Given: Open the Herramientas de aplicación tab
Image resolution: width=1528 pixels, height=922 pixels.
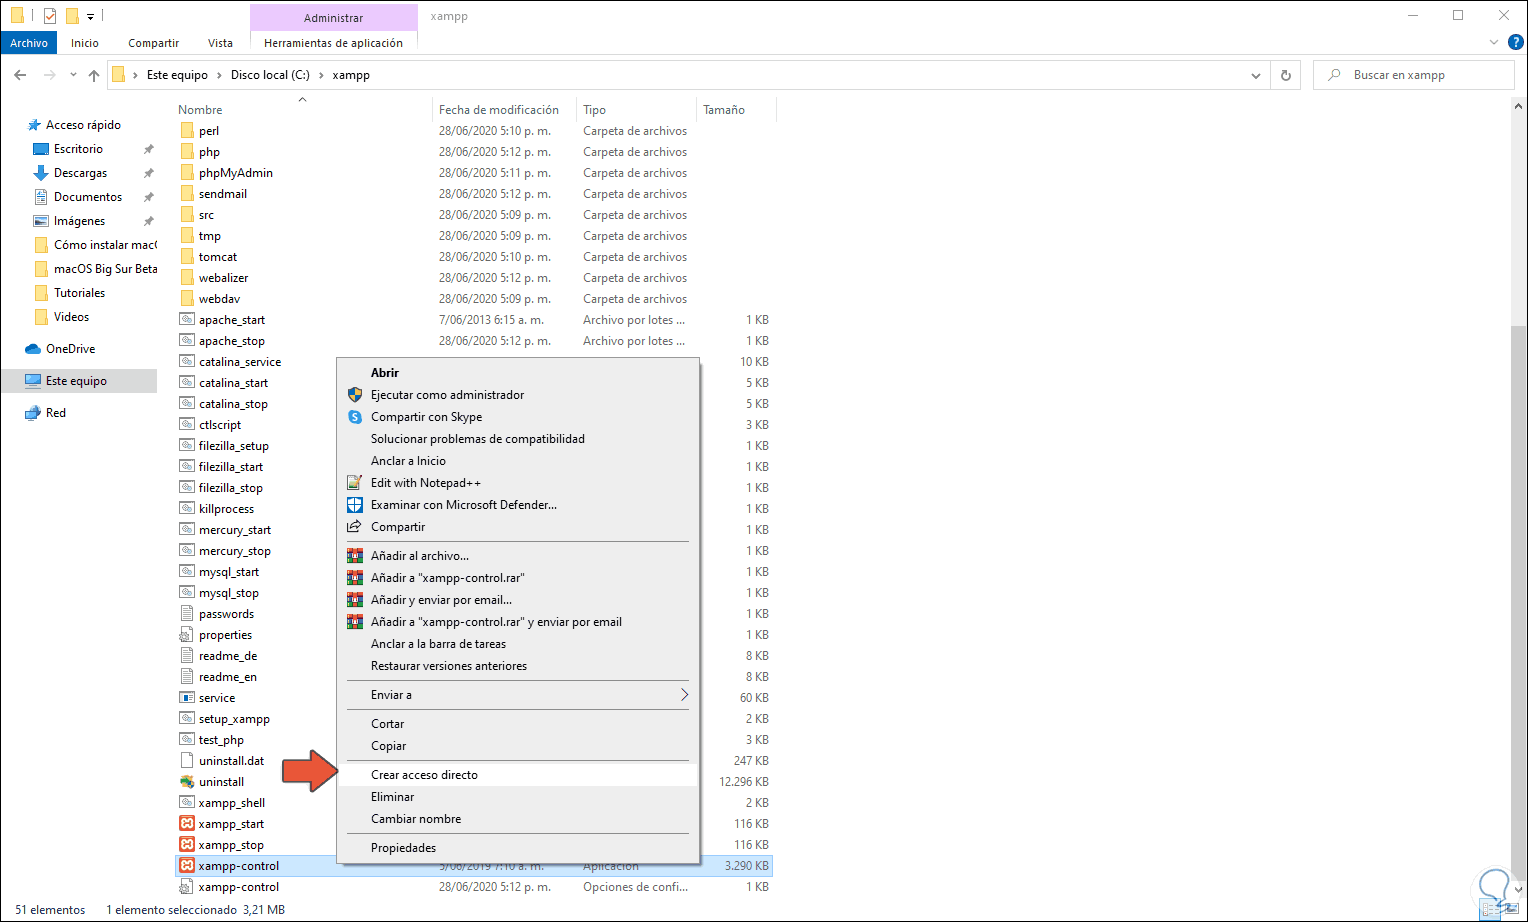Looking at the screenshot, I should point(334,43).
